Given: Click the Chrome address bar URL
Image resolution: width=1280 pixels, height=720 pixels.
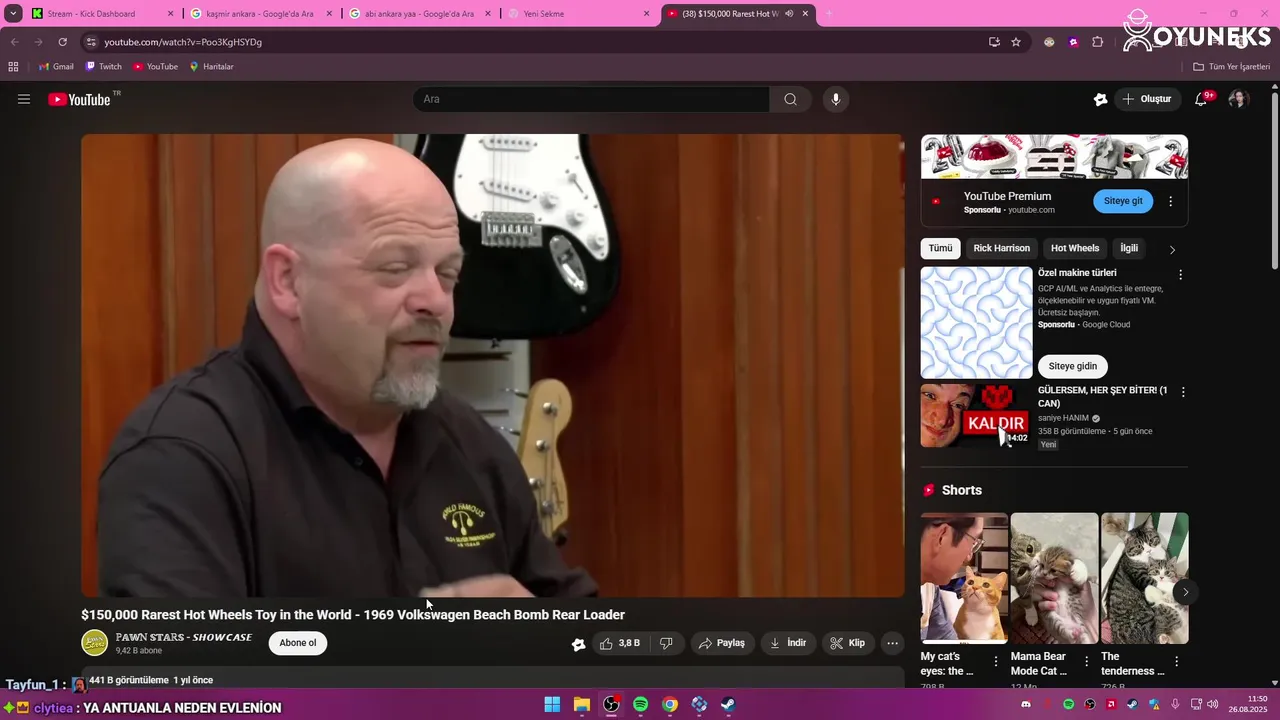Looking at the screenshot, I should tap(183, 42).
